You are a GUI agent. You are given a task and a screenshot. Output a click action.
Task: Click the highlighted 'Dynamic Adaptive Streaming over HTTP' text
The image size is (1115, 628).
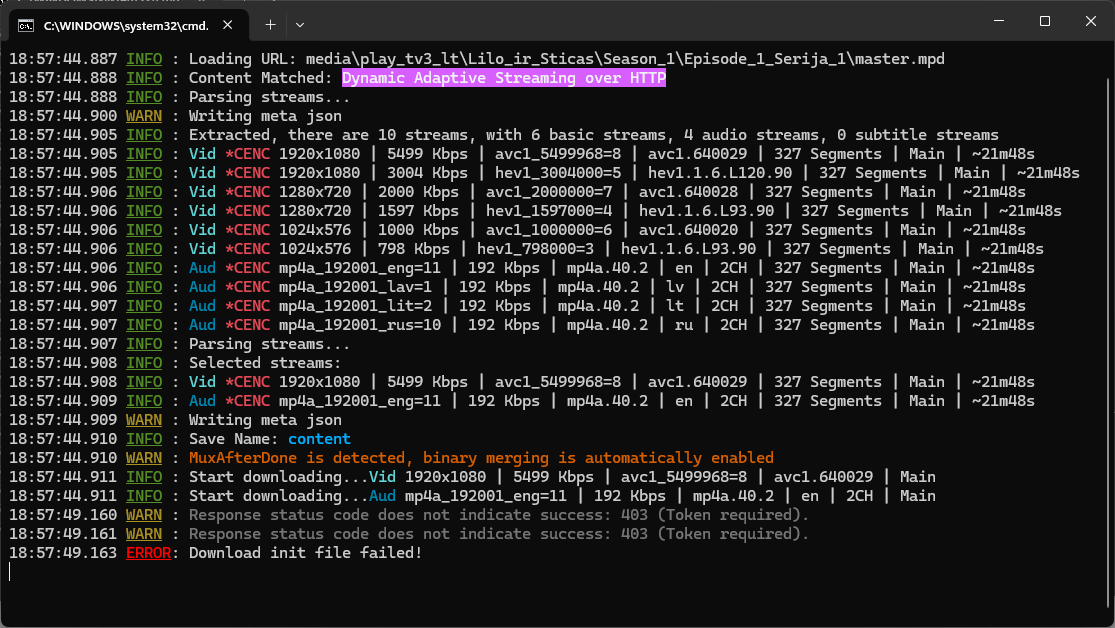pos(503,78)
